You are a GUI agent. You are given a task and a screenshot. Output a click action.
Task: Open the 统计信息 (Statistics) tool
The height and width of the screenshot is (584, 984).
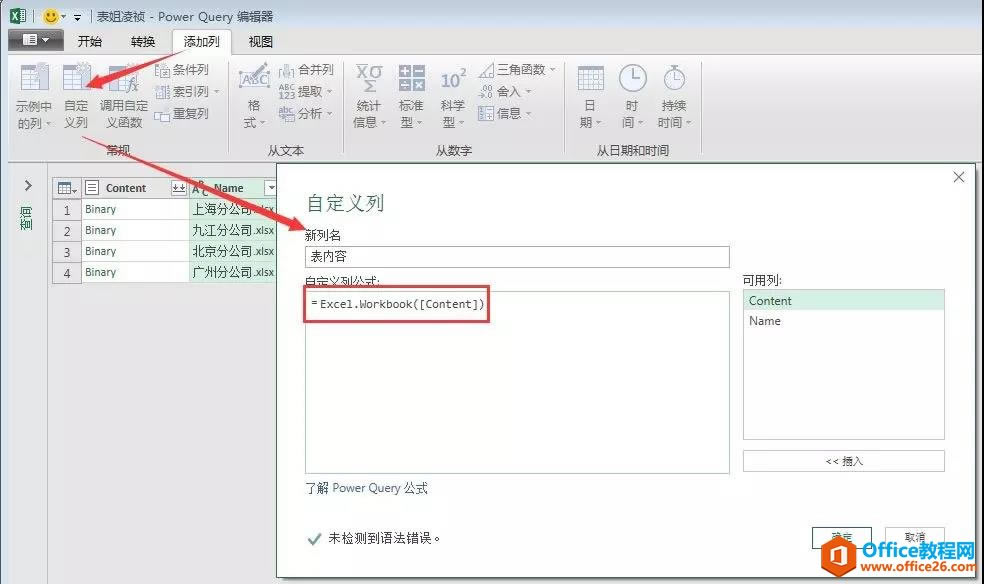(x=368, y=95)
